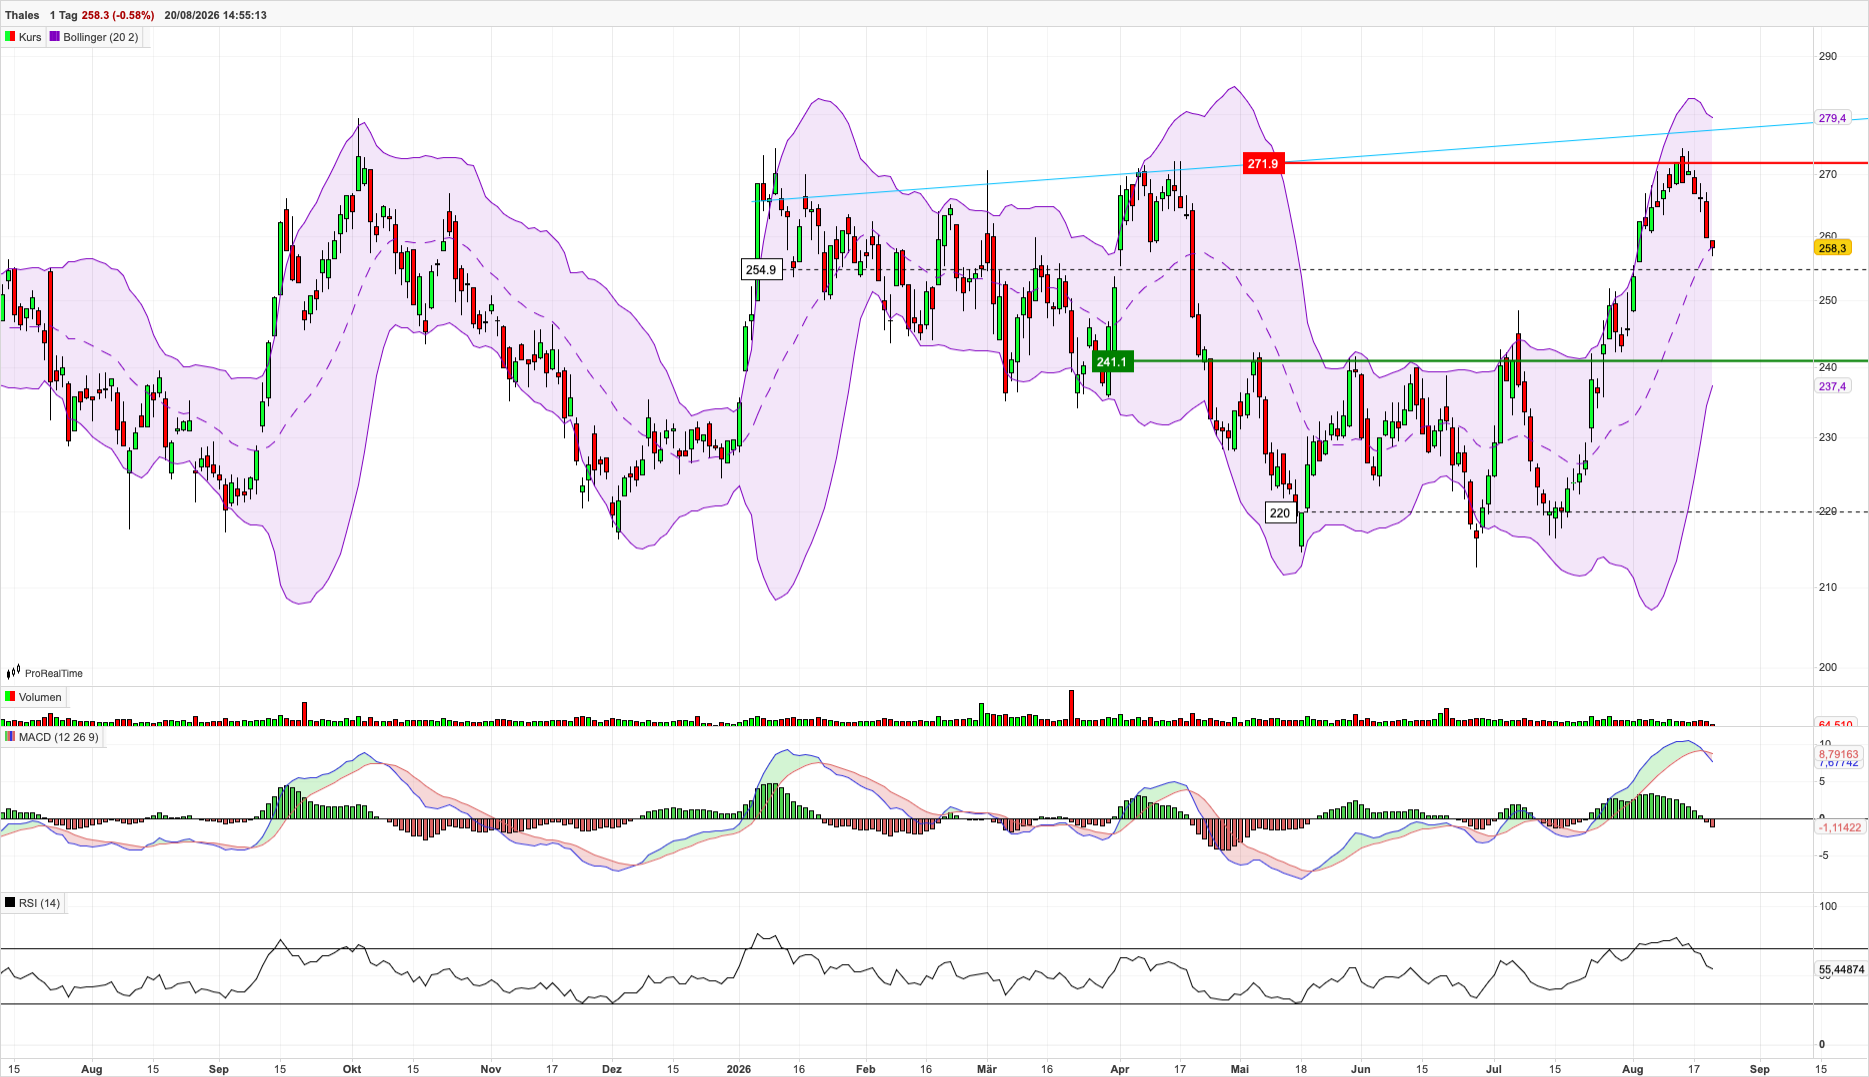The height and width of the screenshot is (1077, 1869).
Task: Click the "Apr" month label on time axis
Action: (1120, 1069)
